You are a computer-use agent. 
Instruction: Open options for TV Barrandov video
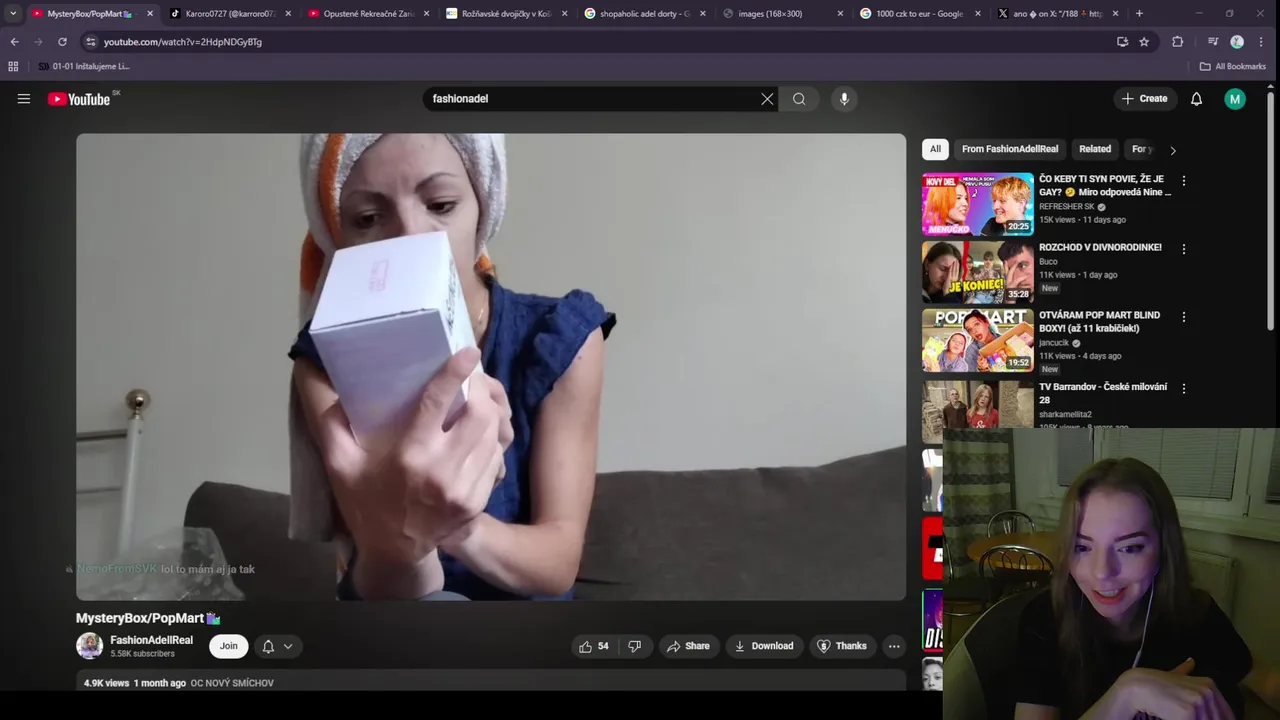1184,388
